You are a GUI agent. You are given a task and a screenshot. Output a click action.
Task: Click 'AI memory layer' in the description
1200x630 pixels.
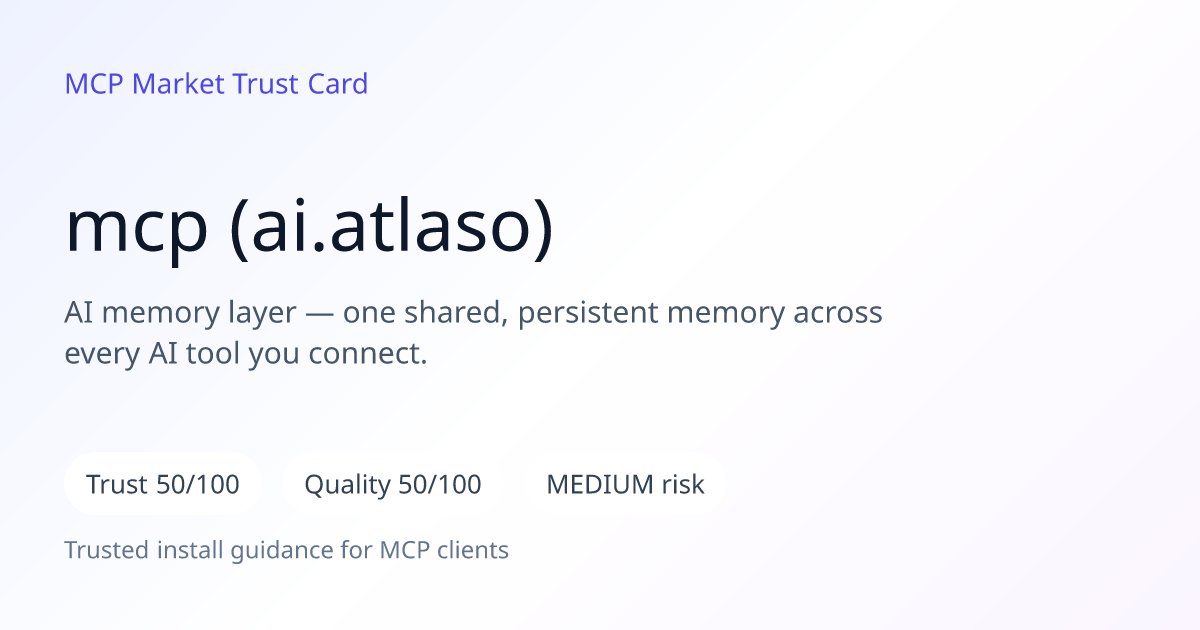(181, 314)
